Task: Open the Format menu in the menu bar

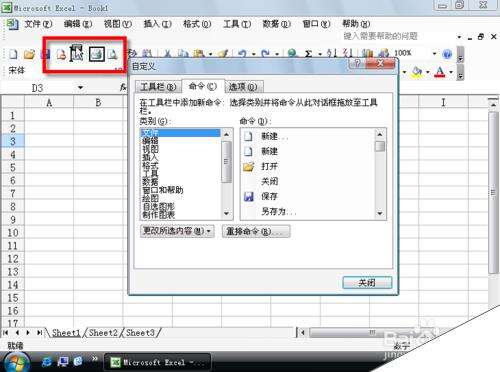Action: [x=197, y=24]
